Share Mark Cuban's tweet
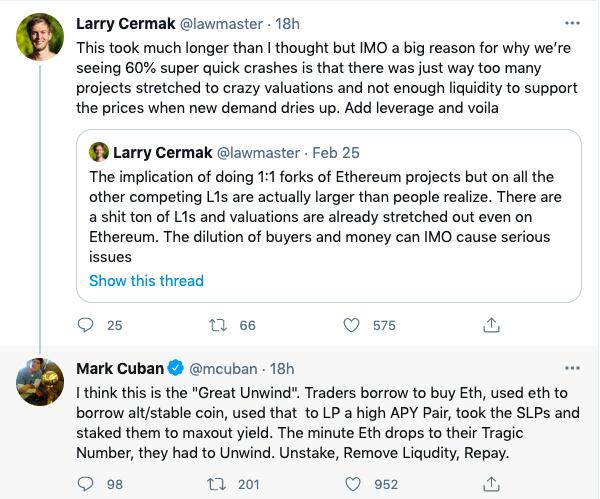Image resolution: width=600 pixels, height=499 pixels. click(491, 485)
